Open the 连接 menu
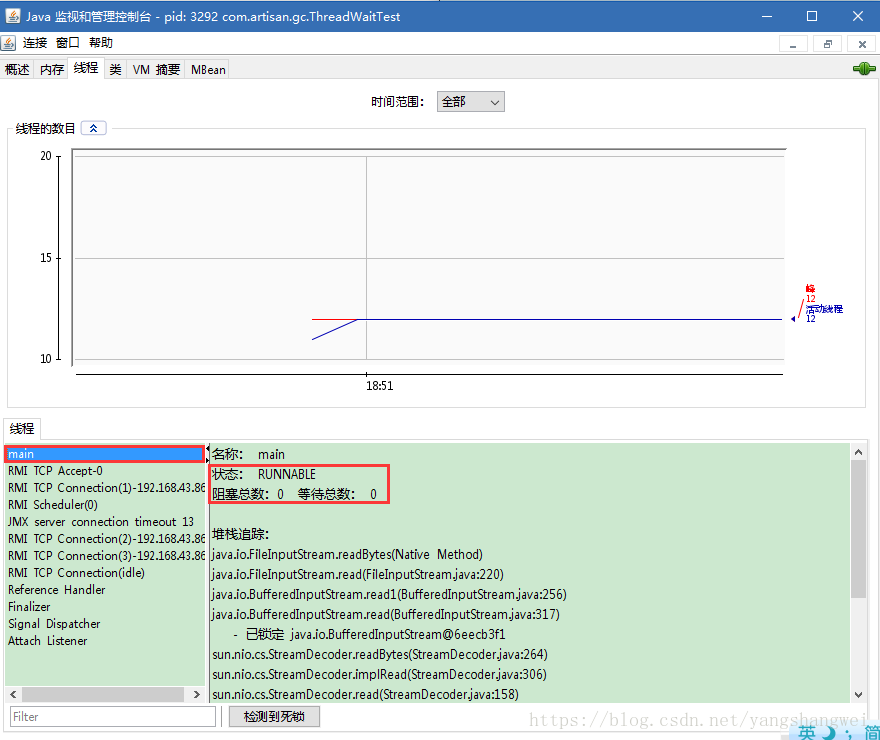This screenshot has height=740, width=880. [35, 43]
